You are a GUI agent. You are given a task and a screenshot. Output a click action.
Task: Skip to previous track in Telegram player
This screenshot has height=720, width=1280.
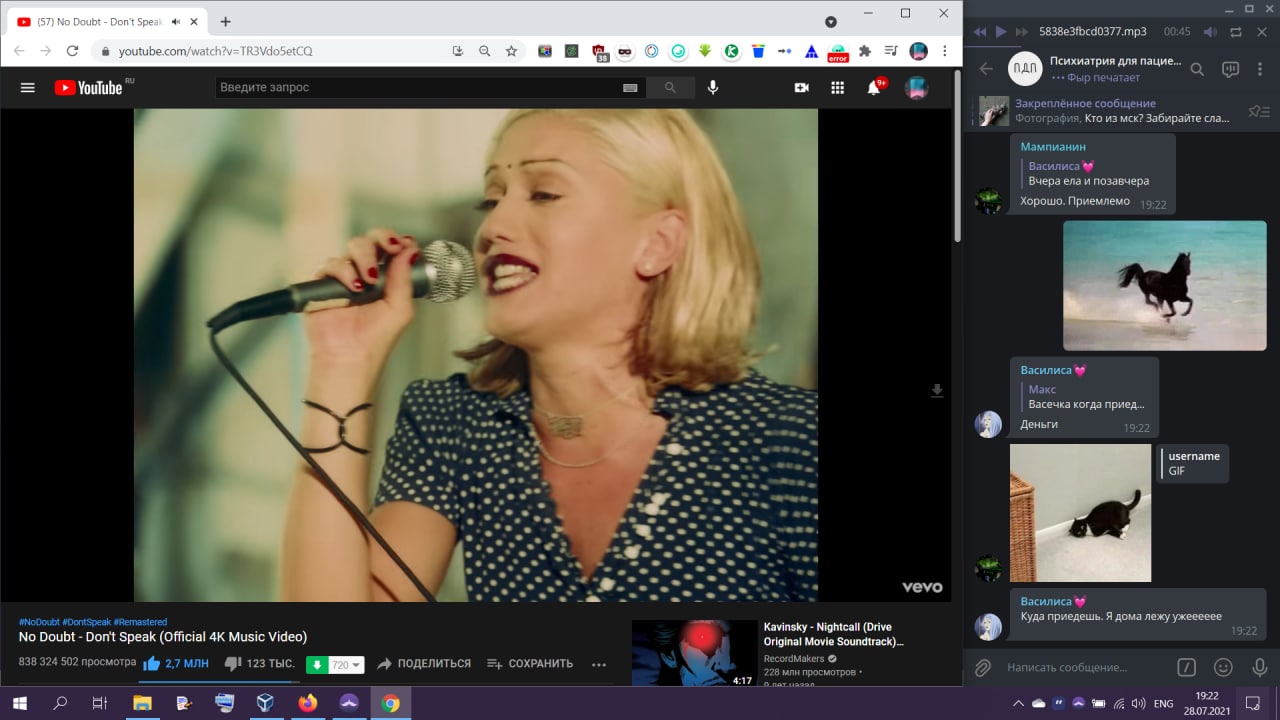click(979, 32)
